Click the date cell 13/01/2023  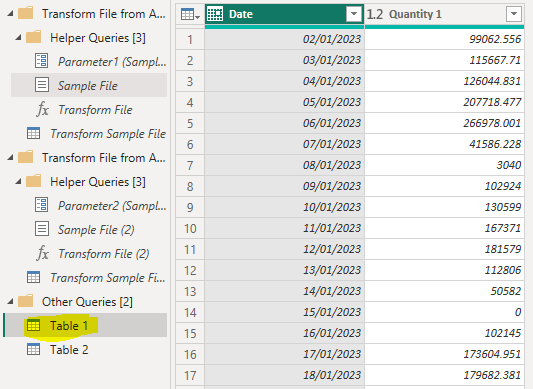pos(285,270)
